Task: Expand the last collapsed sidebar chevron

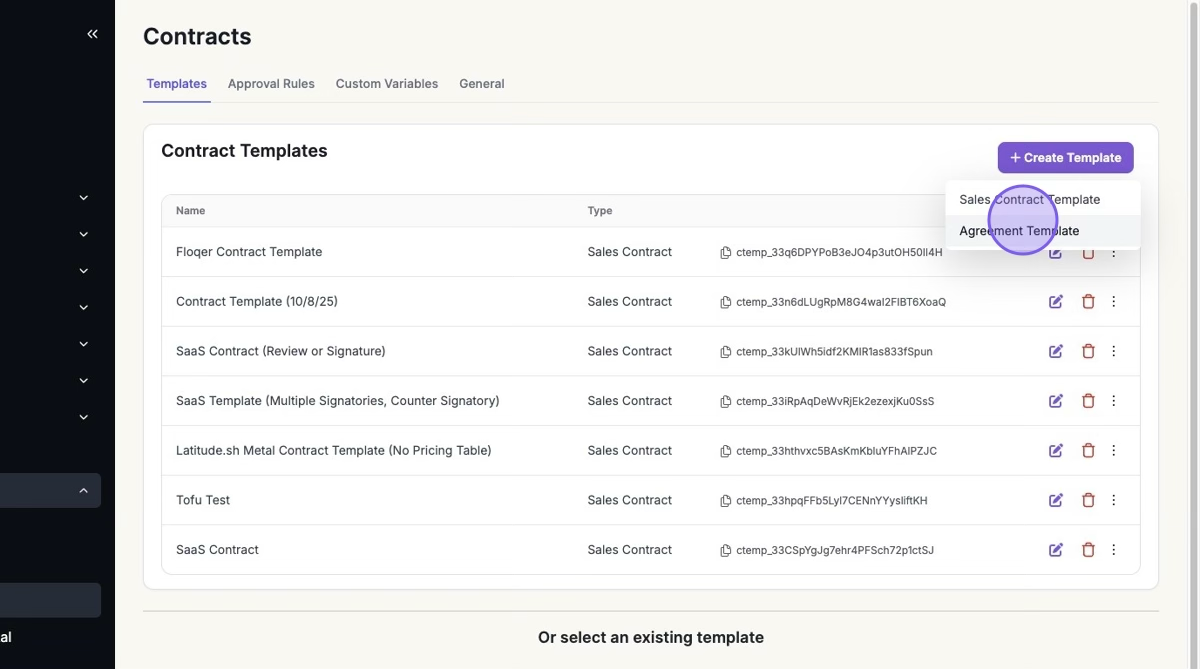Action: [x=84, y=417]
